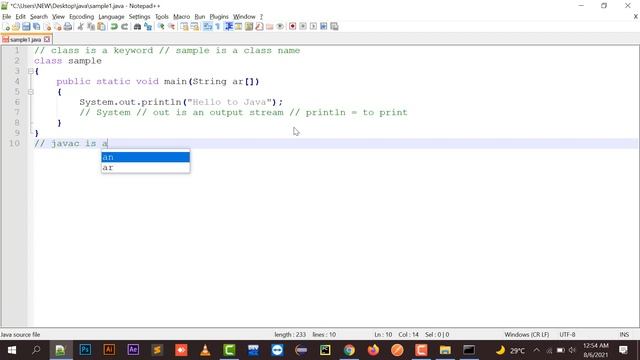Collapse the class block fold marker on line 3
This screenshot has width=640, height=360.
tap(31, 71)
